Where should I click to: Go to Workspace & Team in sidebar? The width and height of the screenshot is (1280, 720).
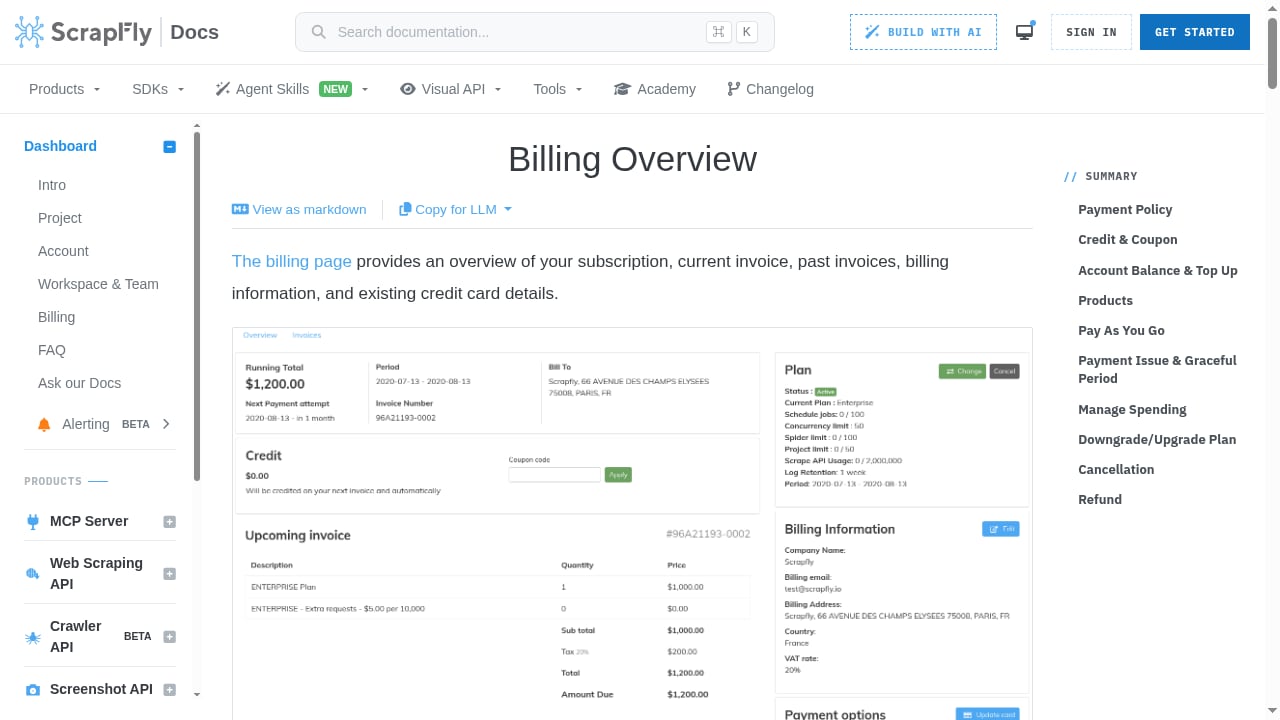(x=98, y=284)
